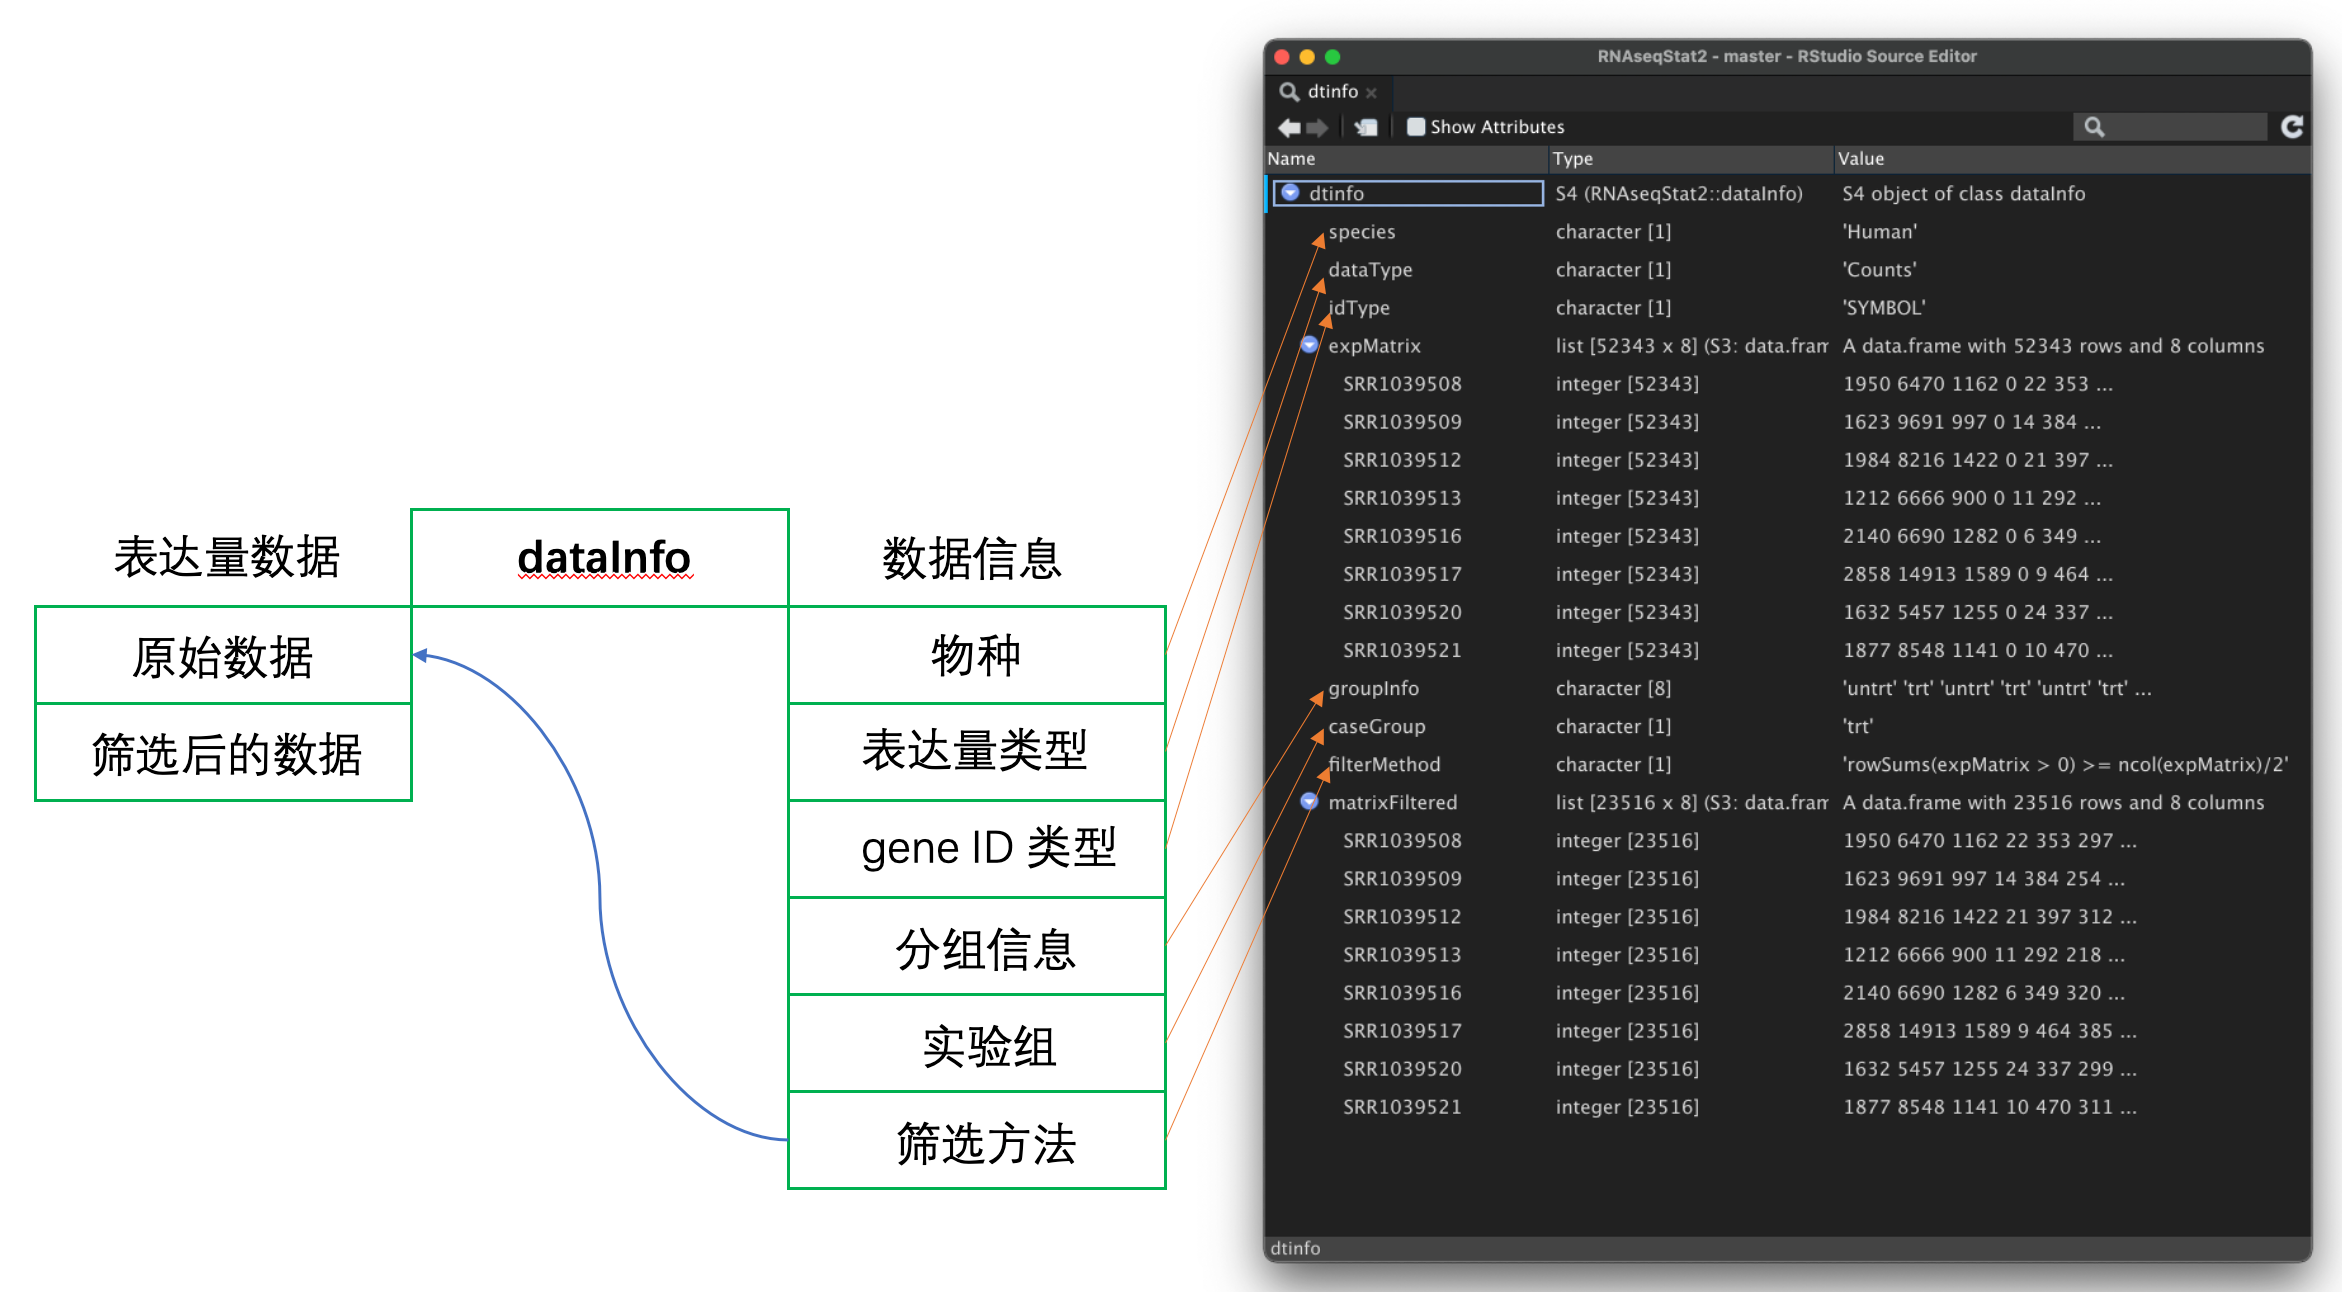Click the 'list [23516 x 8]' type cell
Image resolution: width=2342 pixels, height=1292 pixels.
click(1692, 802)
